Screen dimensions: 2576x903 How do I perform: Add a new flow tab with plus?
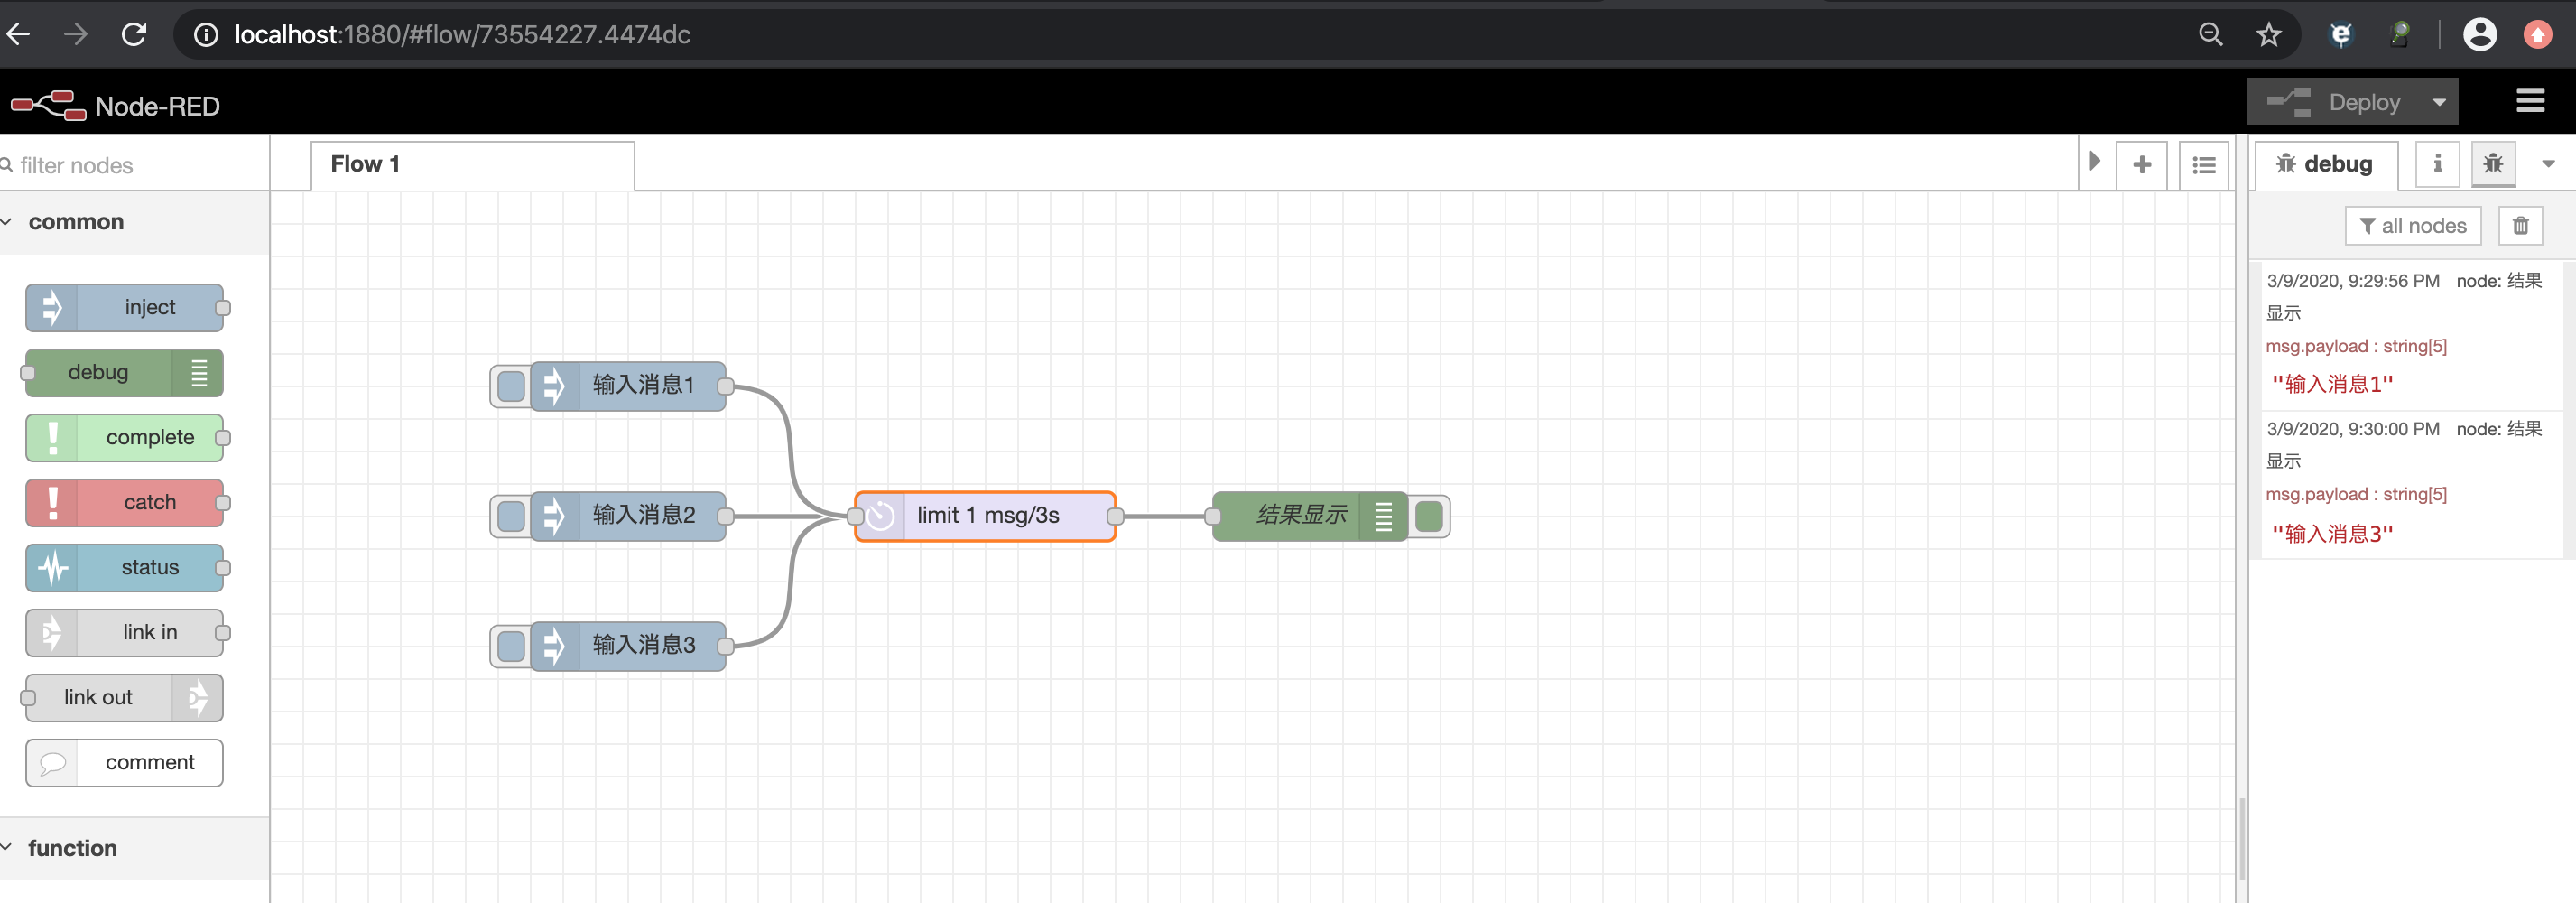[x=2141, y=165]
